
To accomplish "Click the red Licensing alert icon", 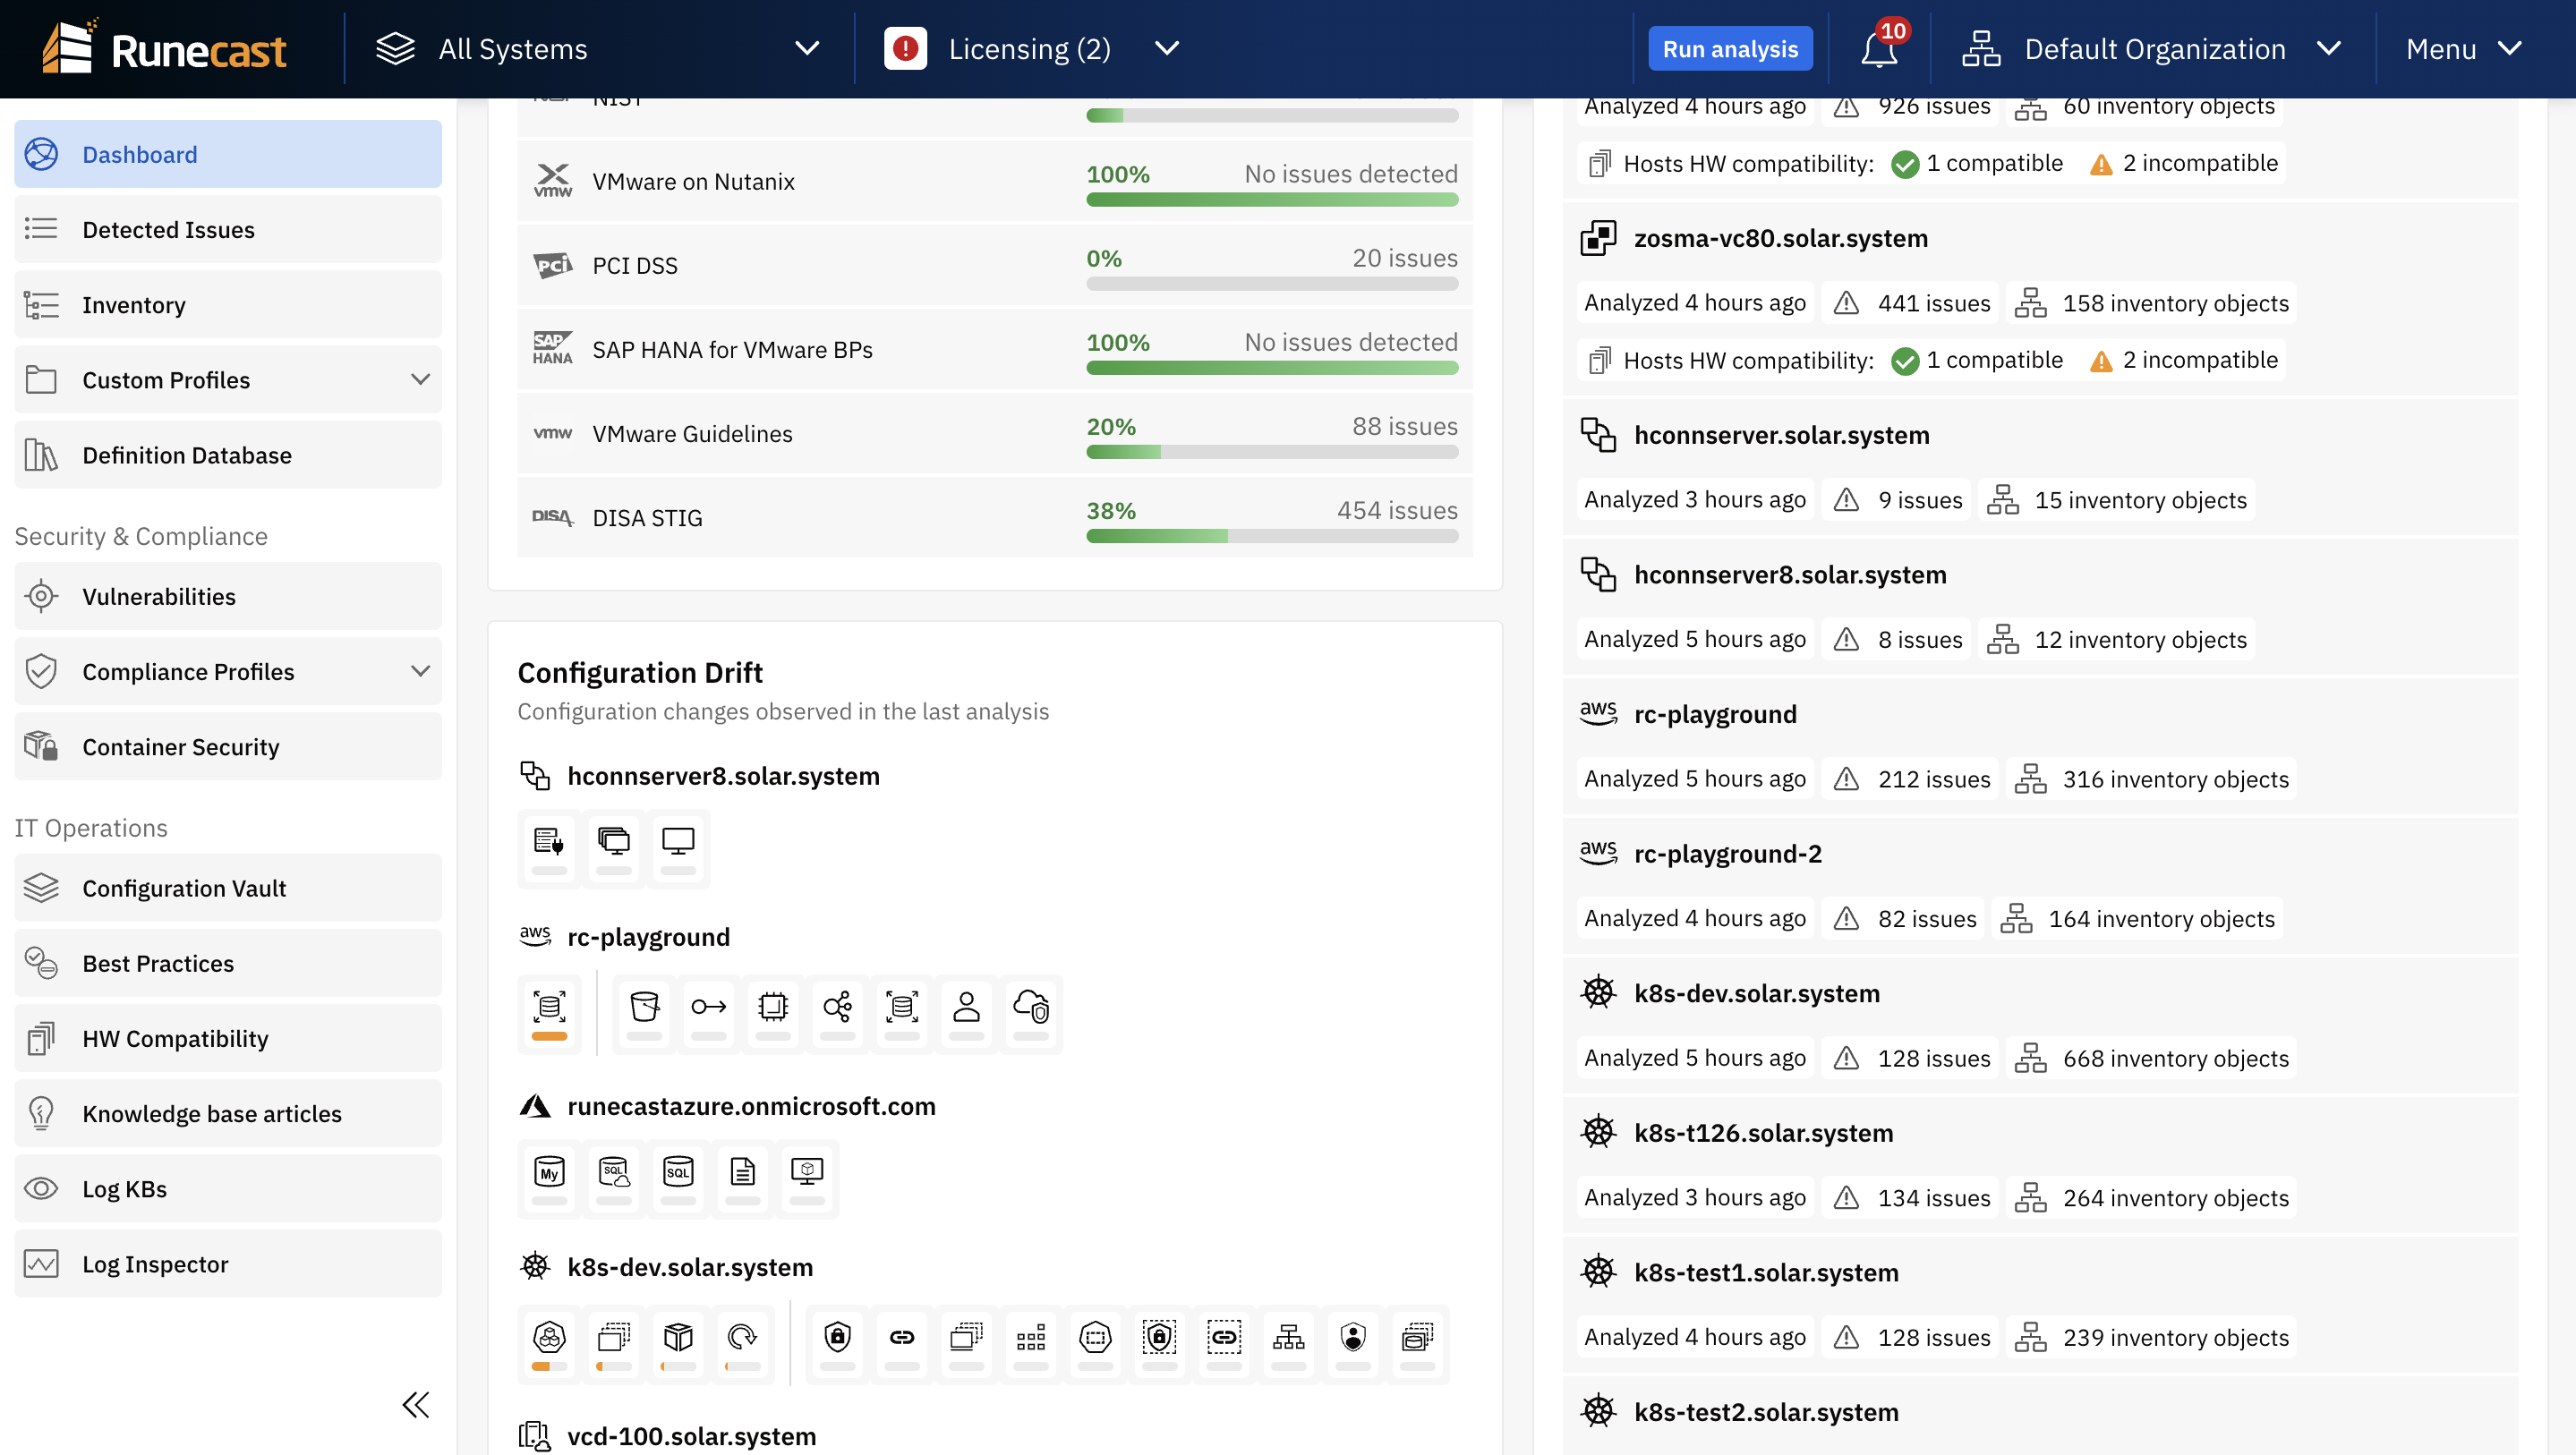I will coord(905,49).
